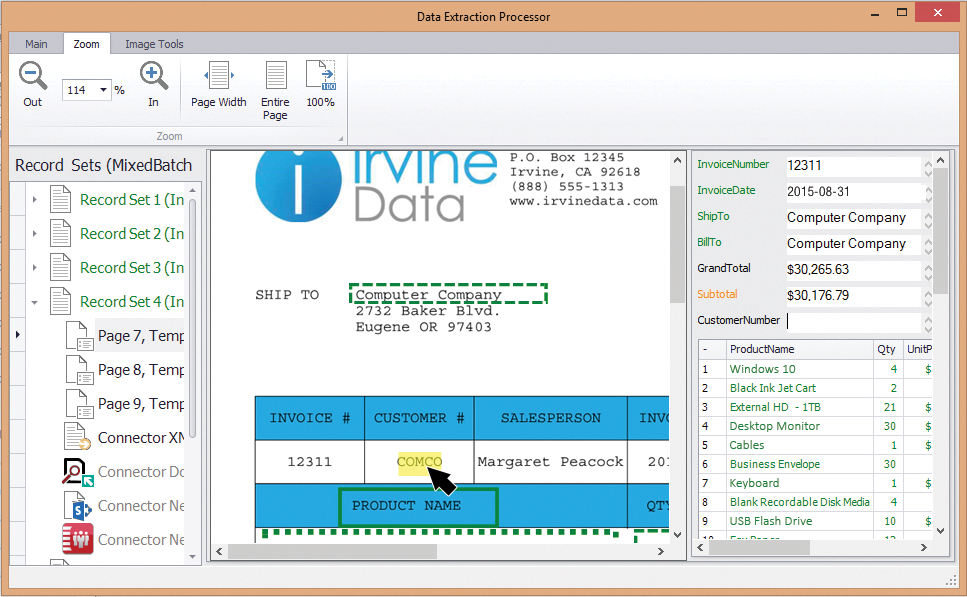Select Page 8 in the tree

pyautogui.click(x=140, y=370)
